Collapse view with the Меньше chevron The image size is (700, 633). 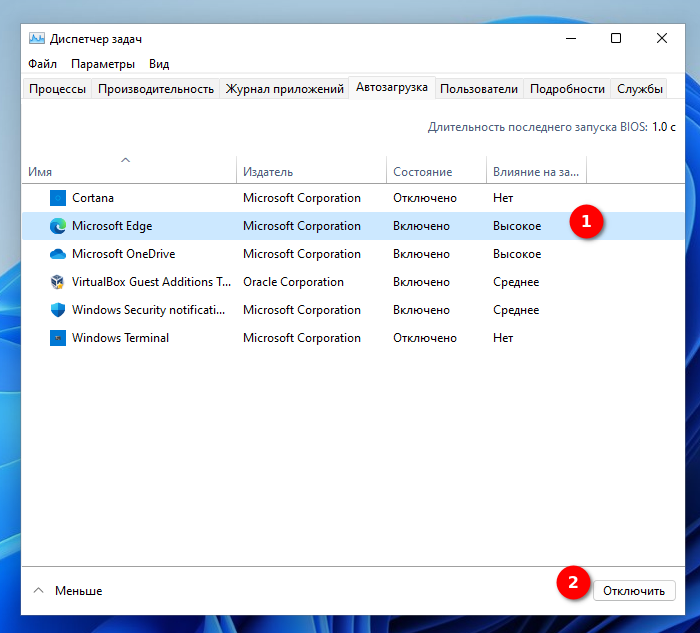[x=38, y=591]
